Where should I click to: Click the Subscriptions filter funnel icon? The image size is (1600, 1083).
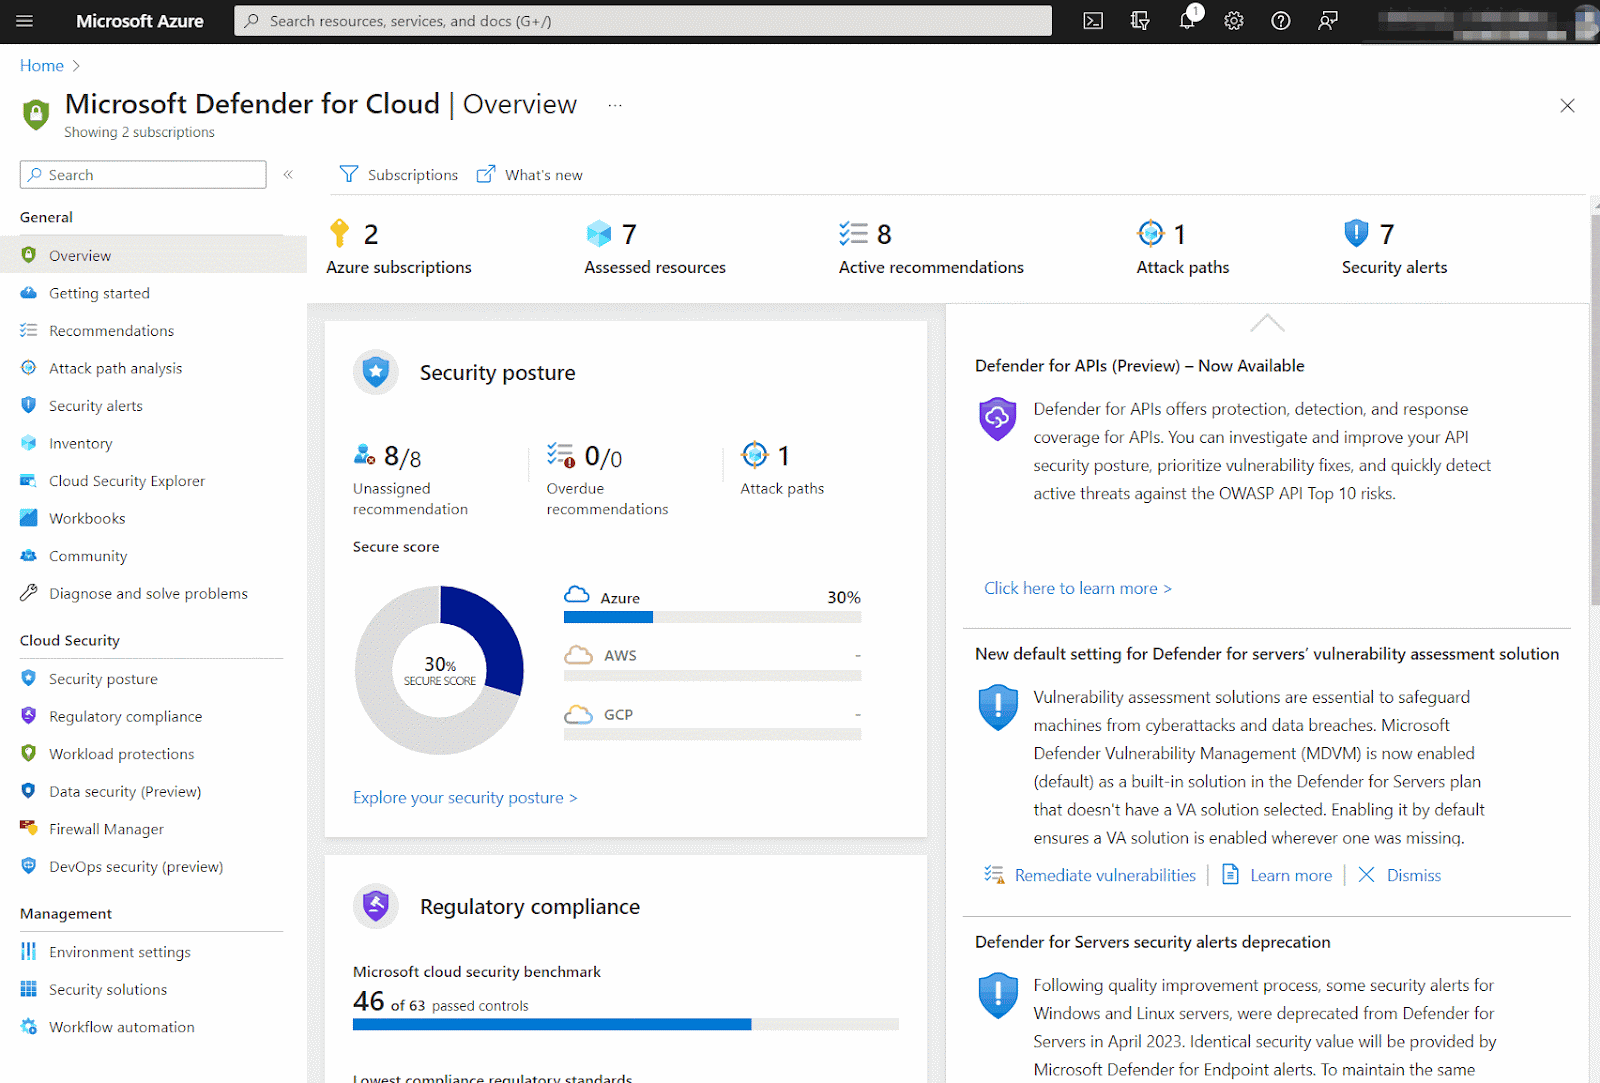(348, 174)
